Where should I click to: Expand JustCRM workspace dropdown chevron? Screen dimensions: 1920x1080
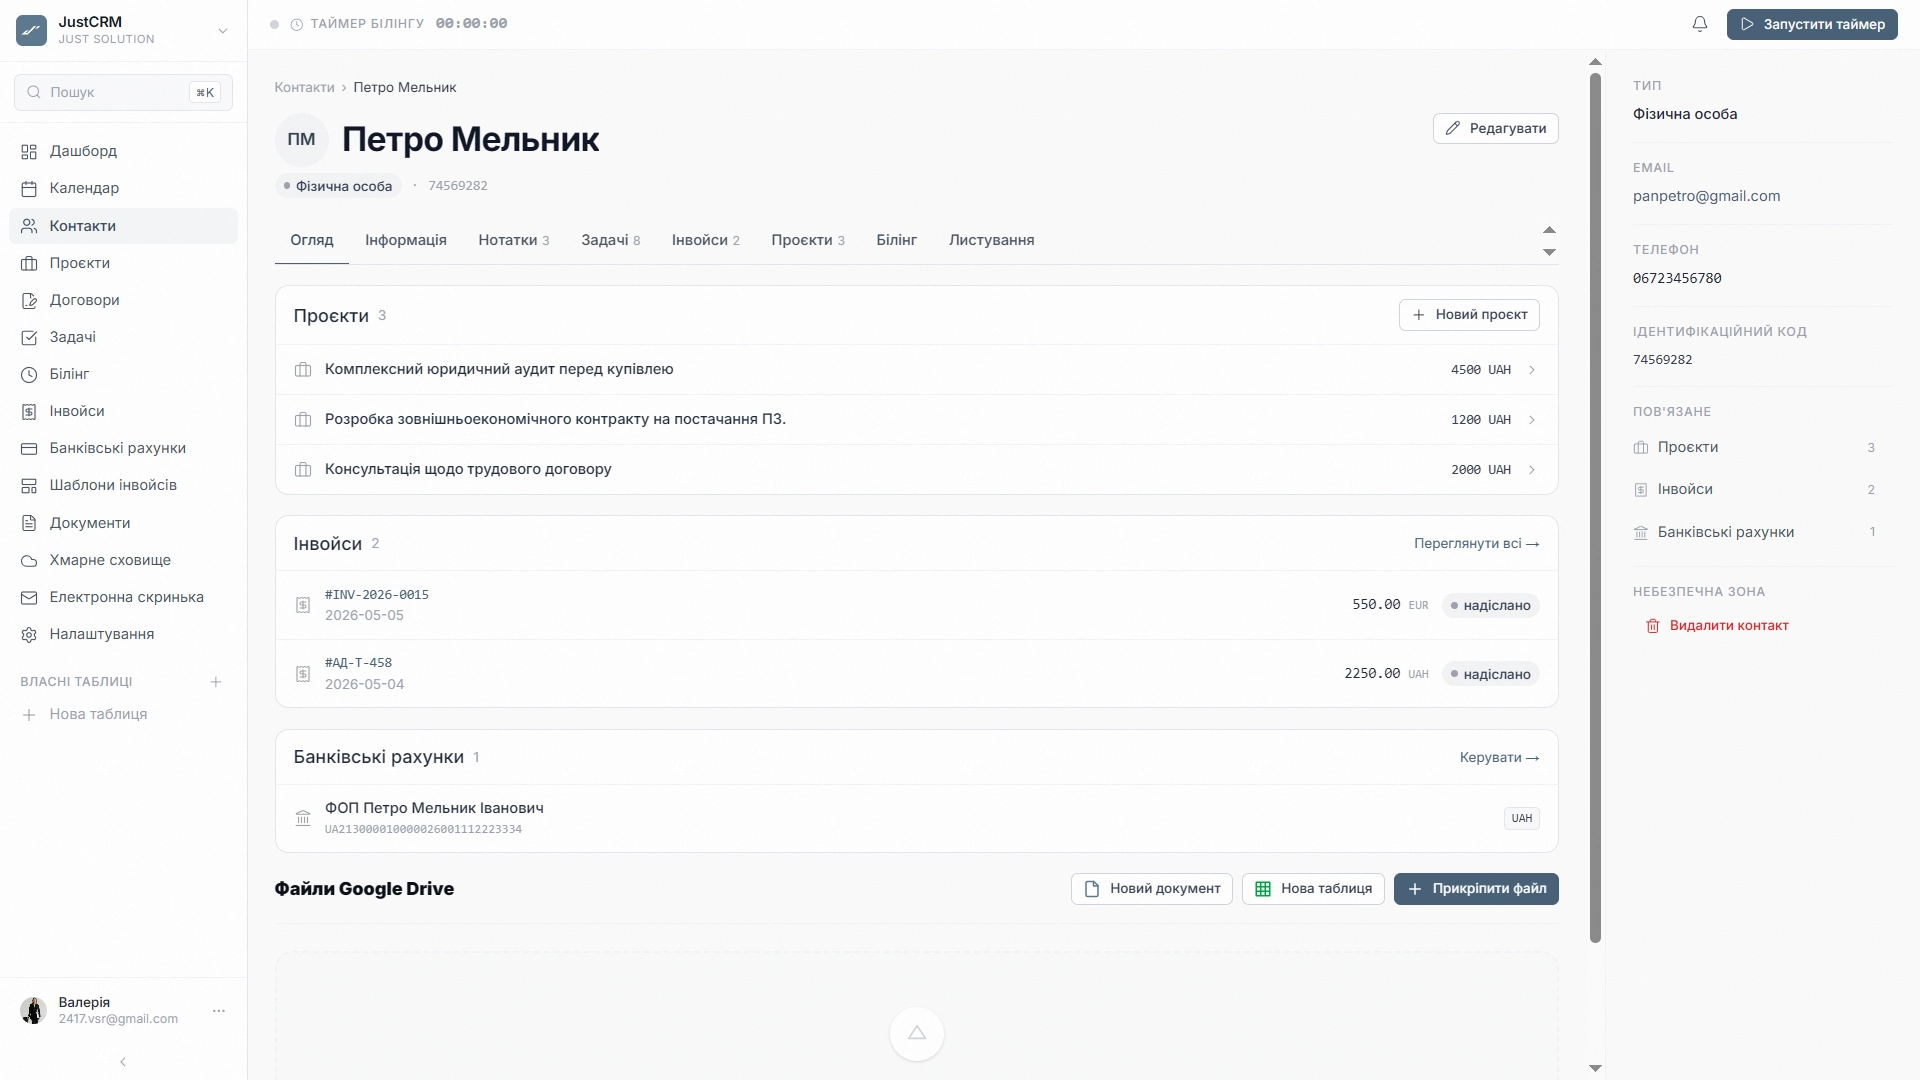point(223,31)
